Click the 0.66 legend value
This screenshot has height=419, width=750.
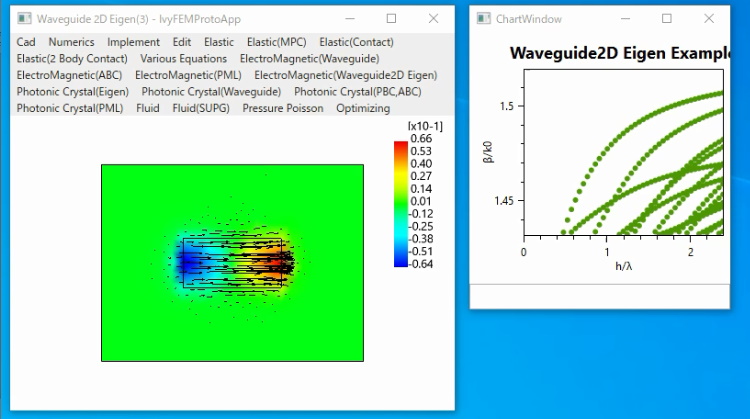click(x=421, y=139)
